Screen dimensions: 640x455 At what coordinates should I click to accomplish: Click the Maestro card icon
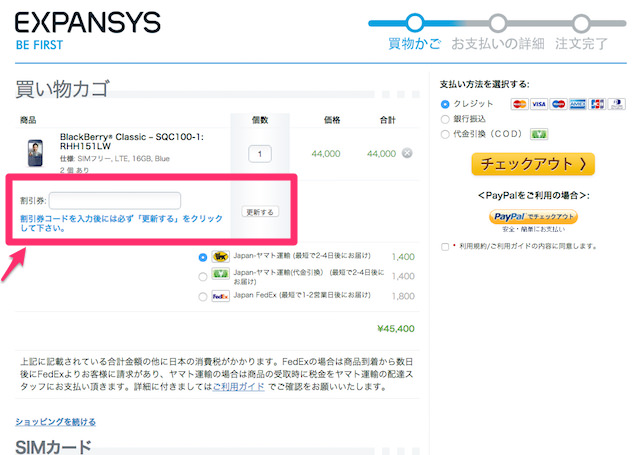[x=558, y=104]
